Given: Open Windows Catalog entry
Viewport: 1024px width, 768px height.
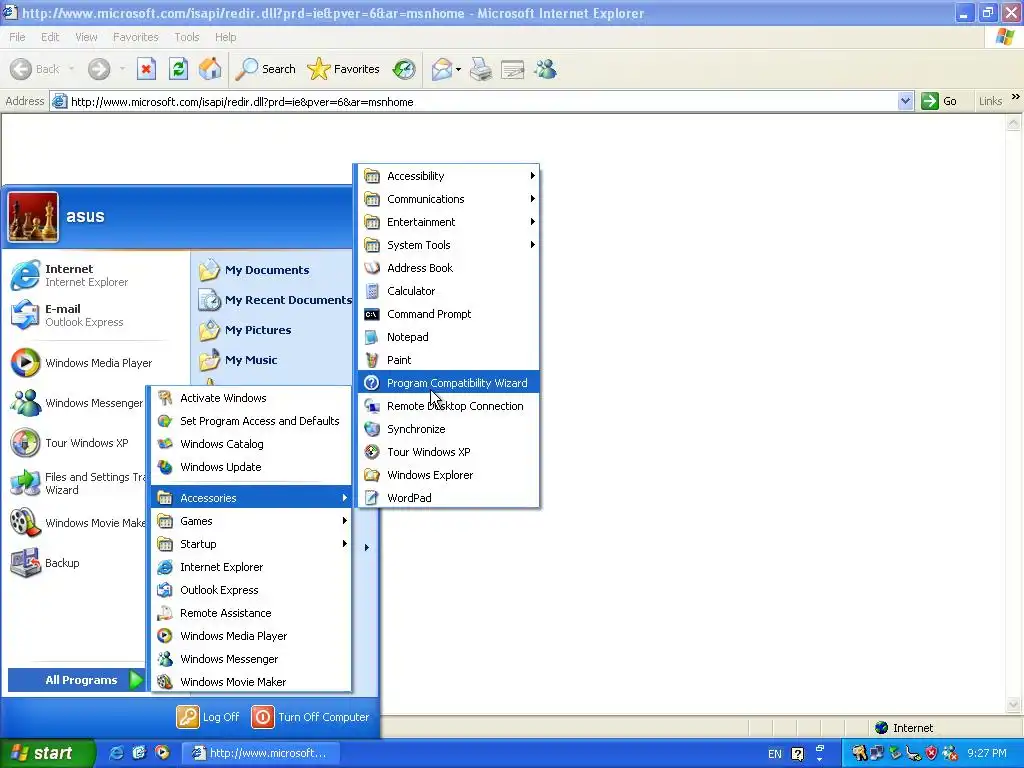Looking at the screenshot, I should (x=251, y=444).
